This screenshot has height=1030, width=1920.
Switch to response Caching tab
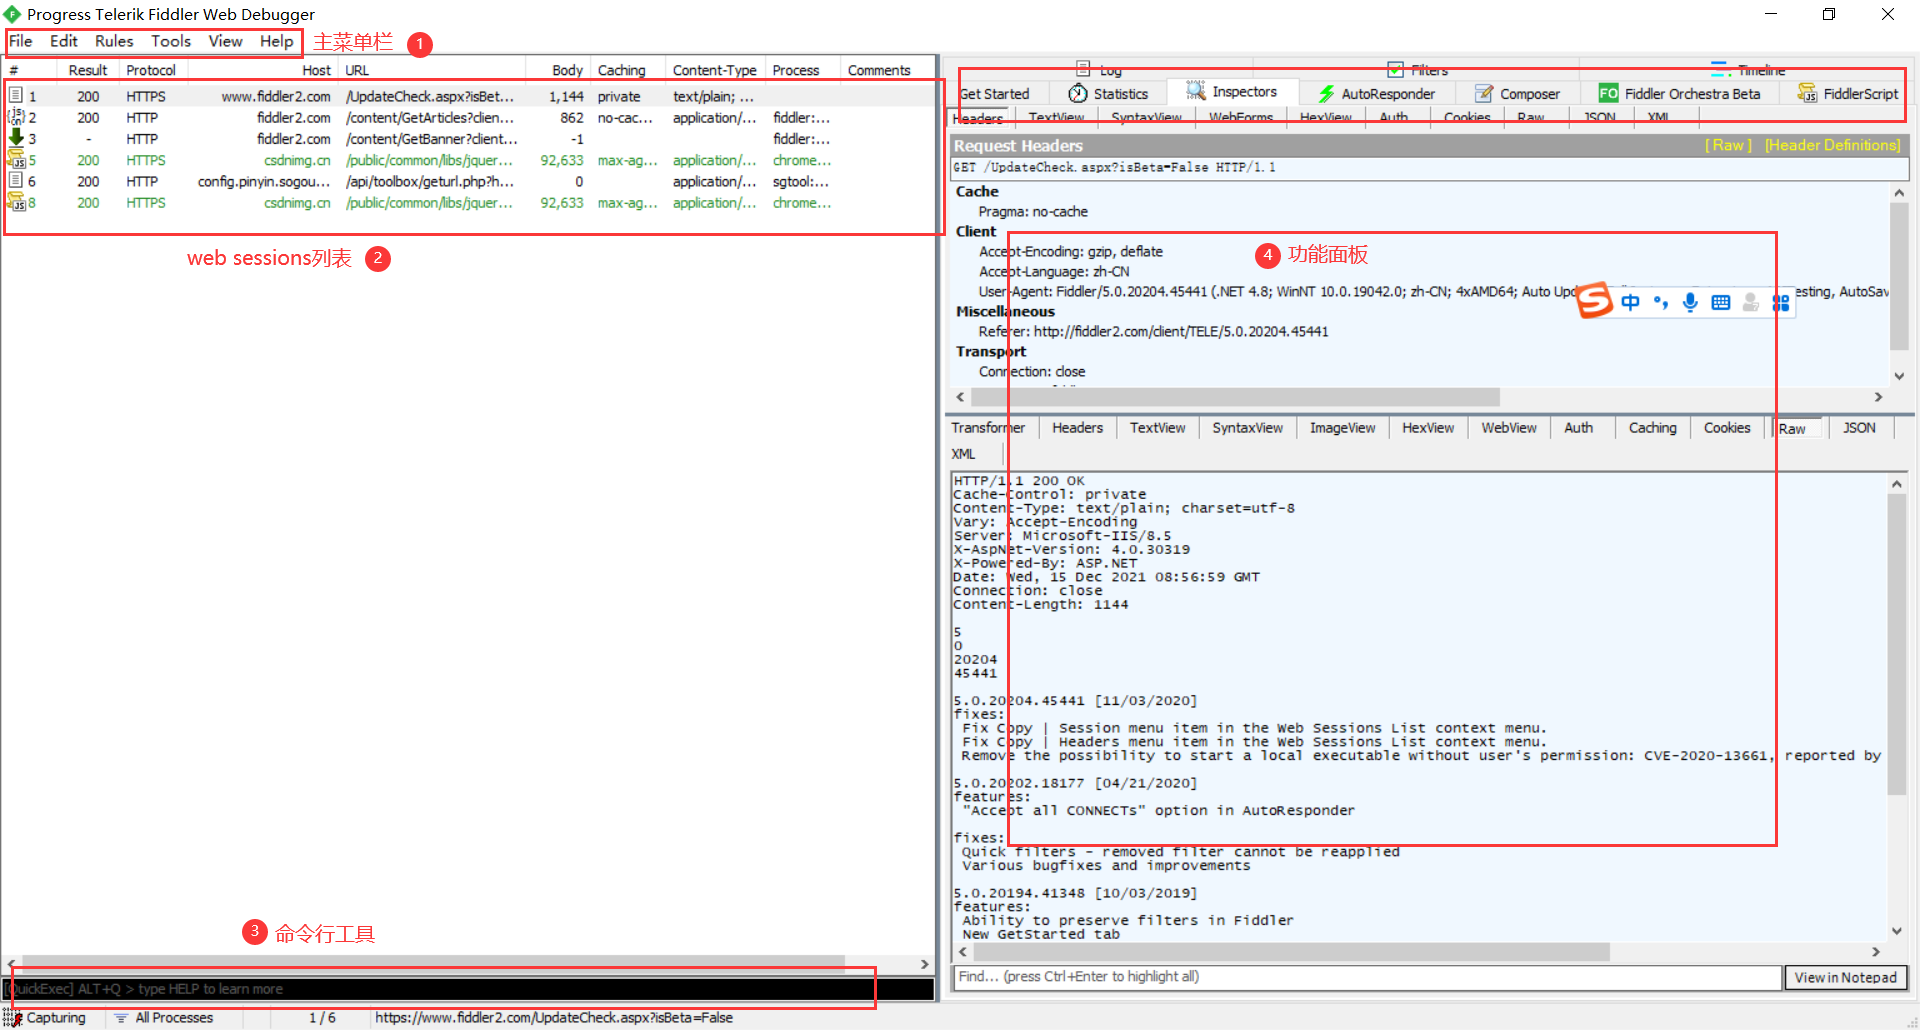pyautogui.click(x=1652, y=427)
